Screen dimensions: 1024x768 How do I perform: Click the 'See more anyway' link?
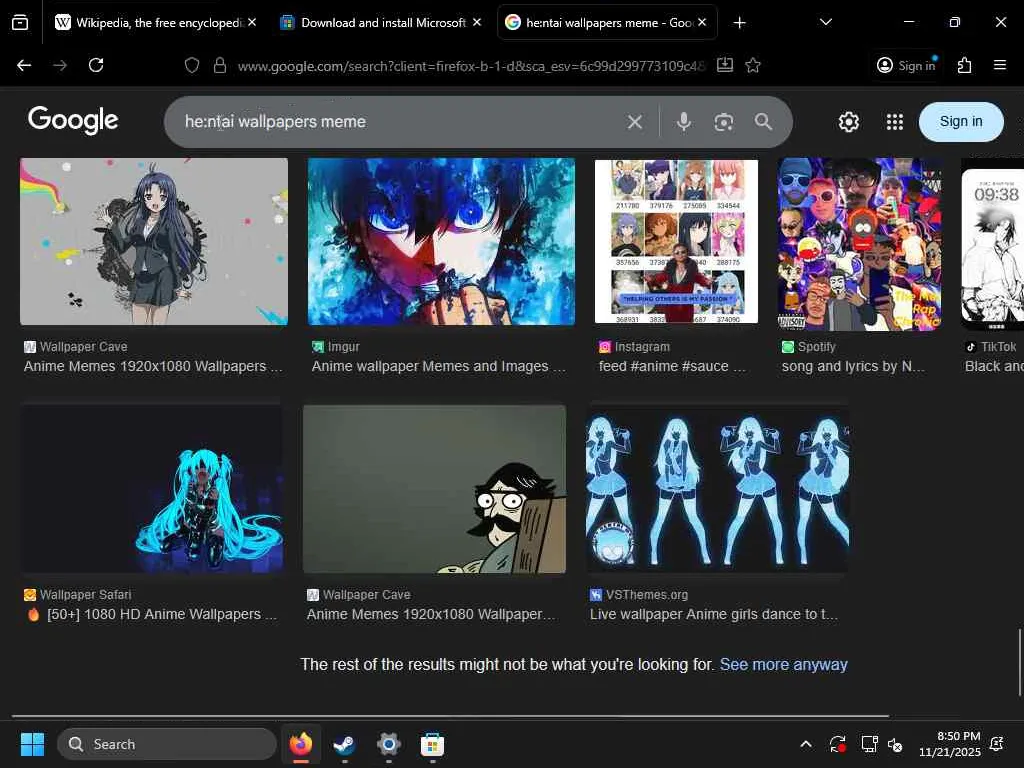click(x=784, y=665)
